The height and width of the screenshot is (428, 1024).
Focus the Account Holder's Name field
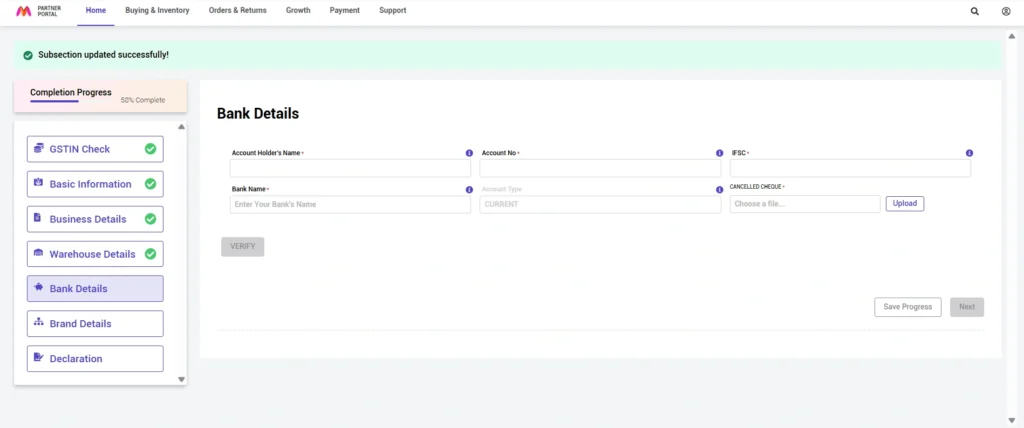tap(350, 169)
